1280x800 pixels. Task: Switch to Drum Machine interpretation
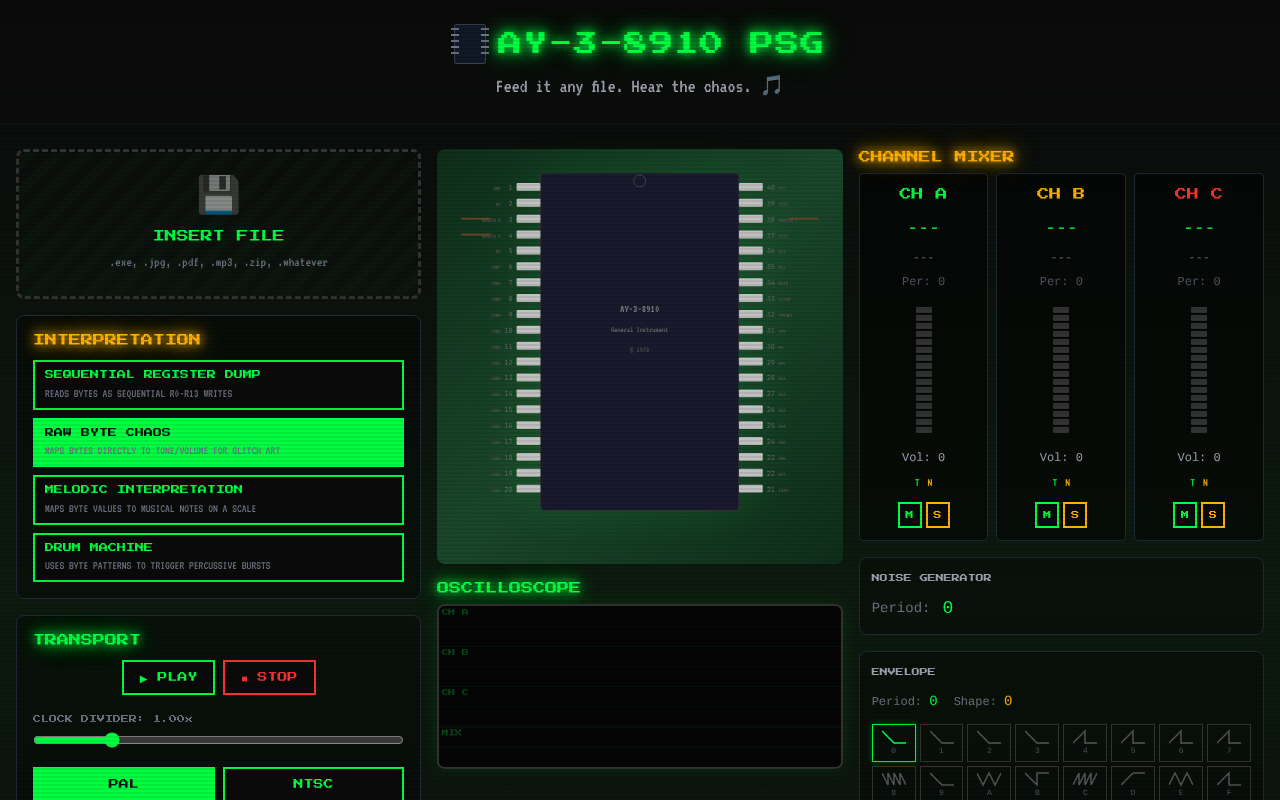click(218, 557)
